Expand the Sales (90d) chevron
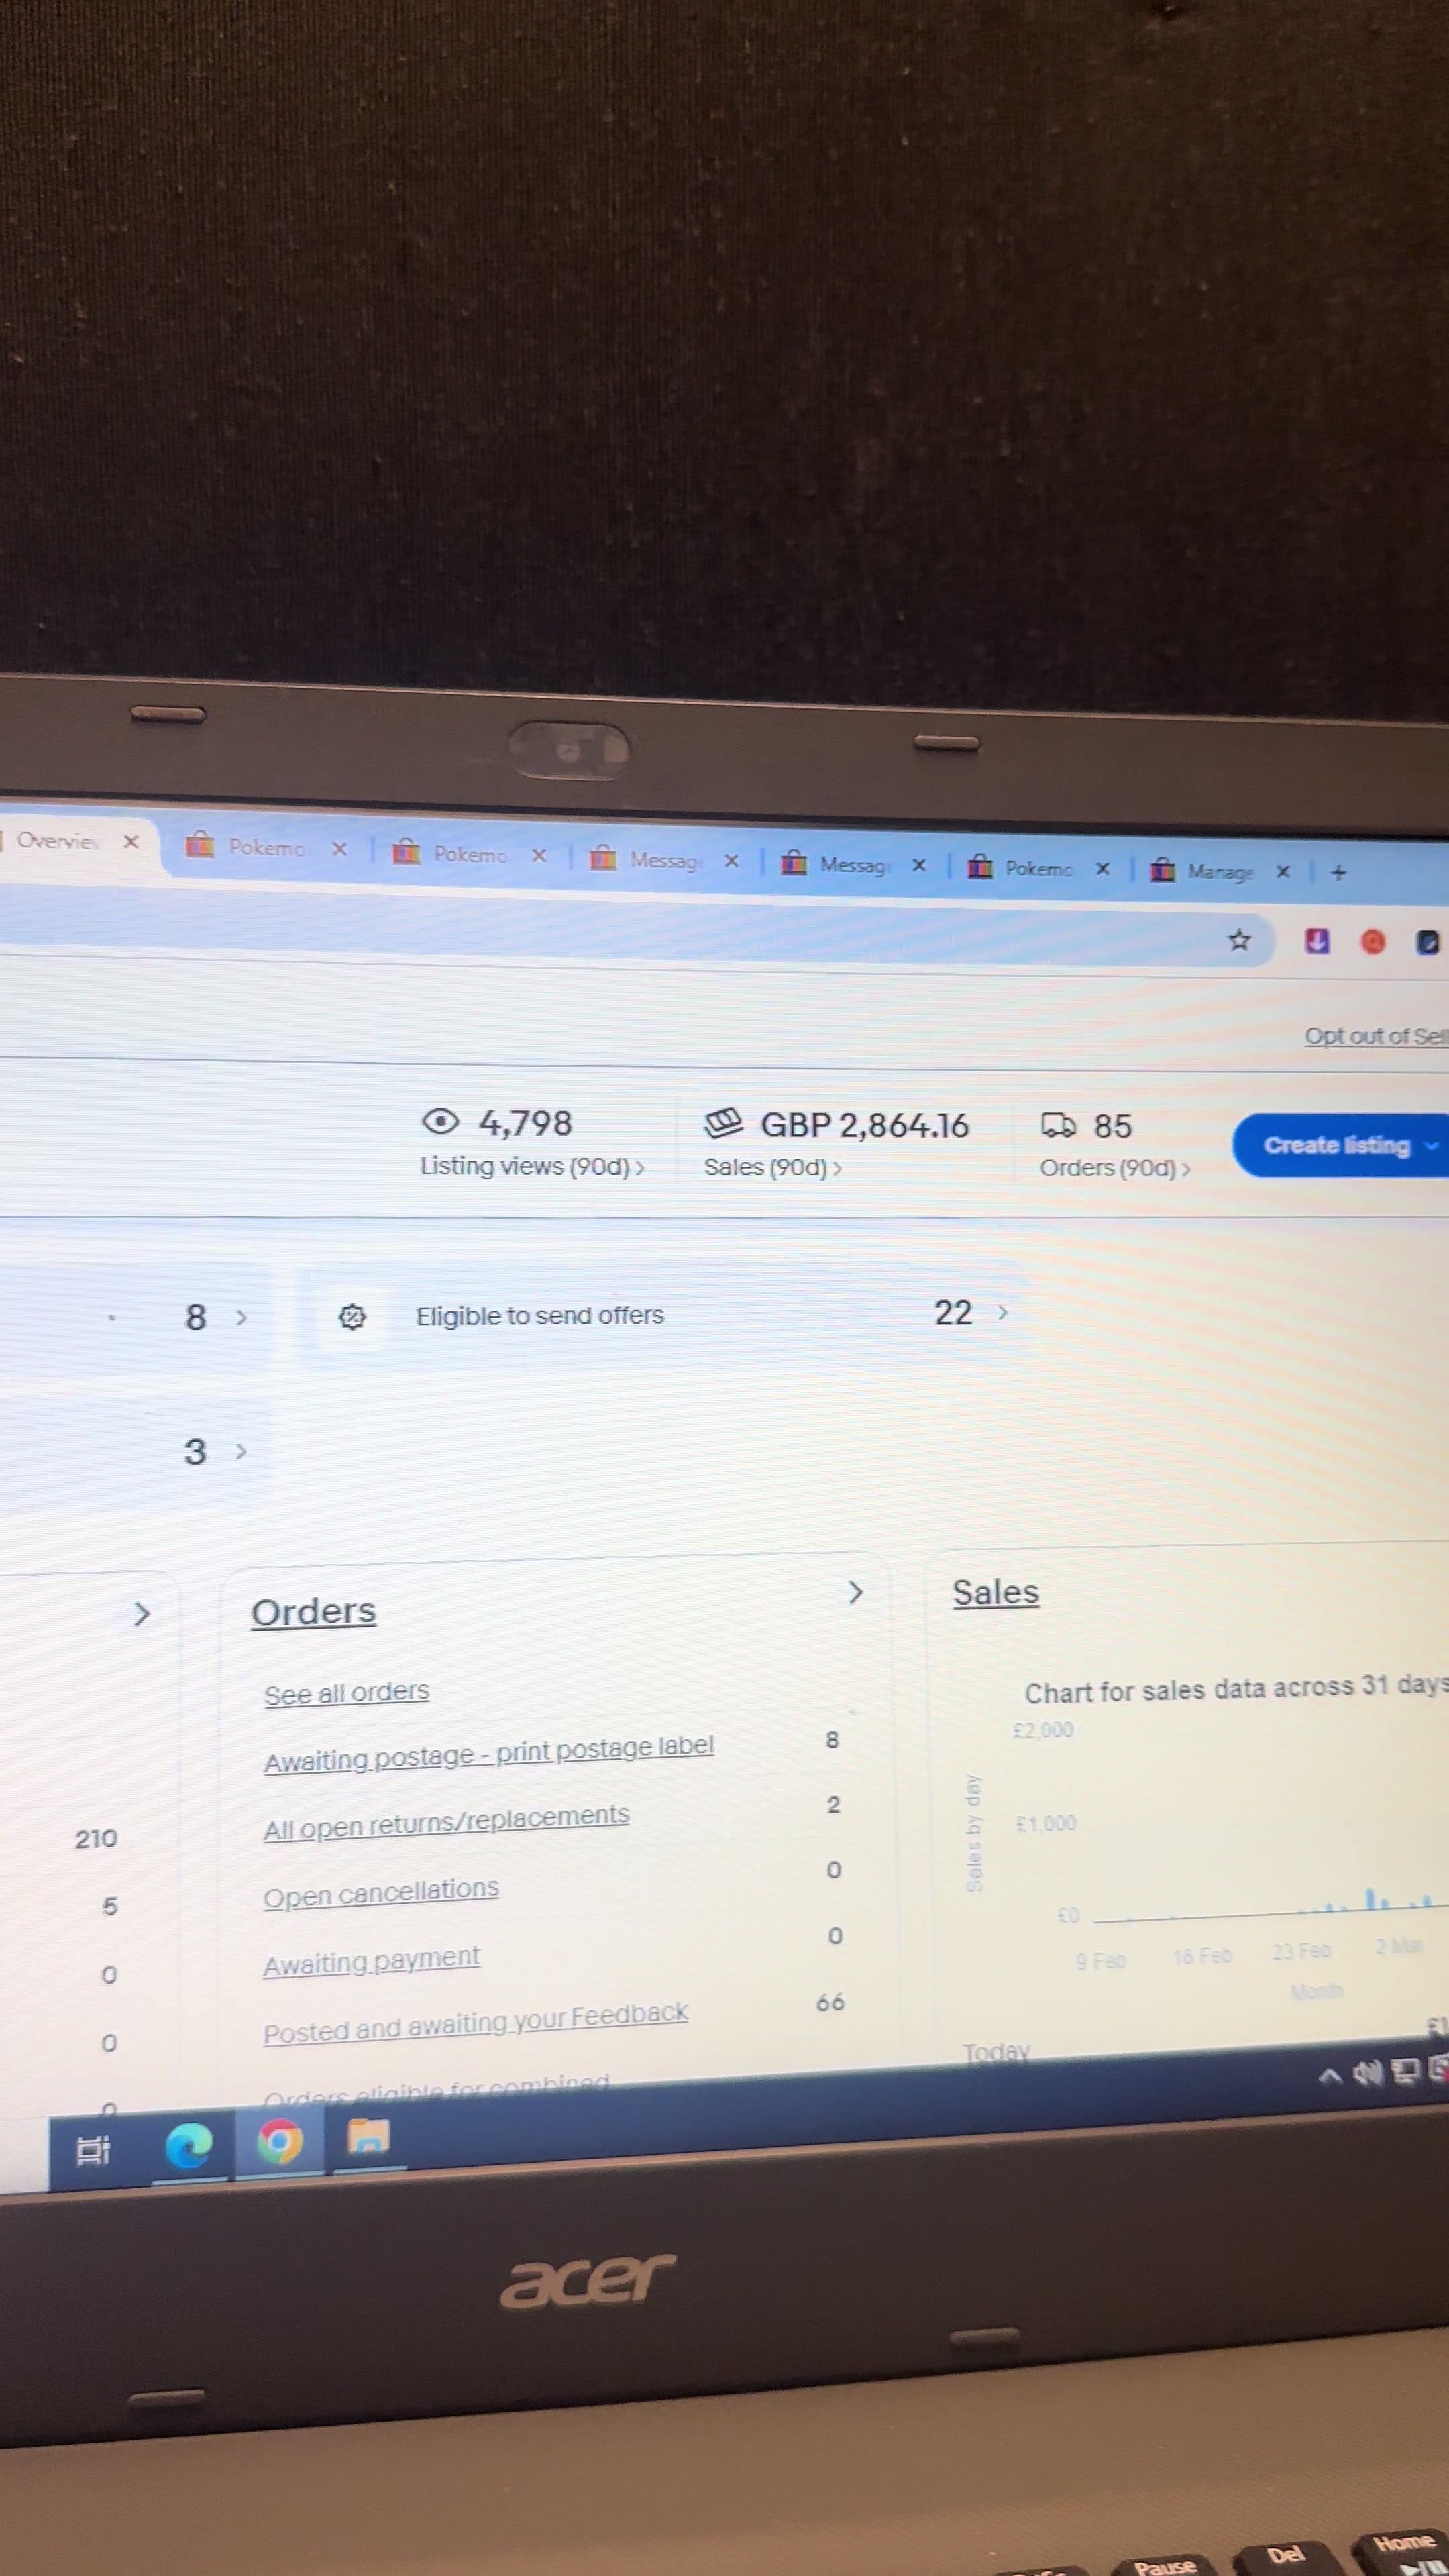The width and height of the screenshot is (1449, 2576). (837, 1168)
